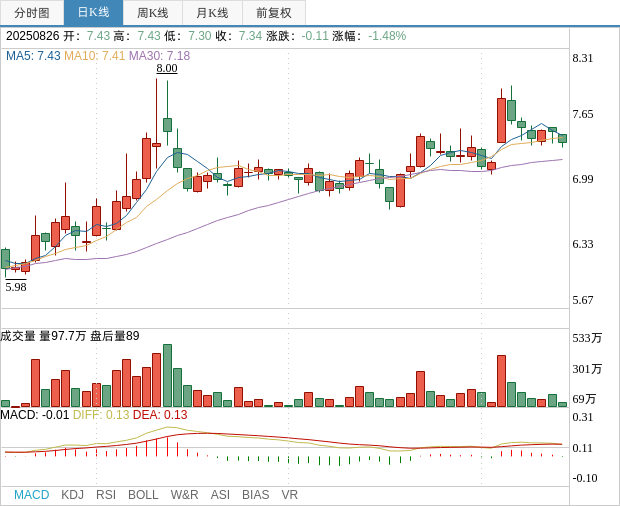This screenshot has height=506, width=620.
Task: Click the DIFF: 0.13 value
Action: pos(101,415)
